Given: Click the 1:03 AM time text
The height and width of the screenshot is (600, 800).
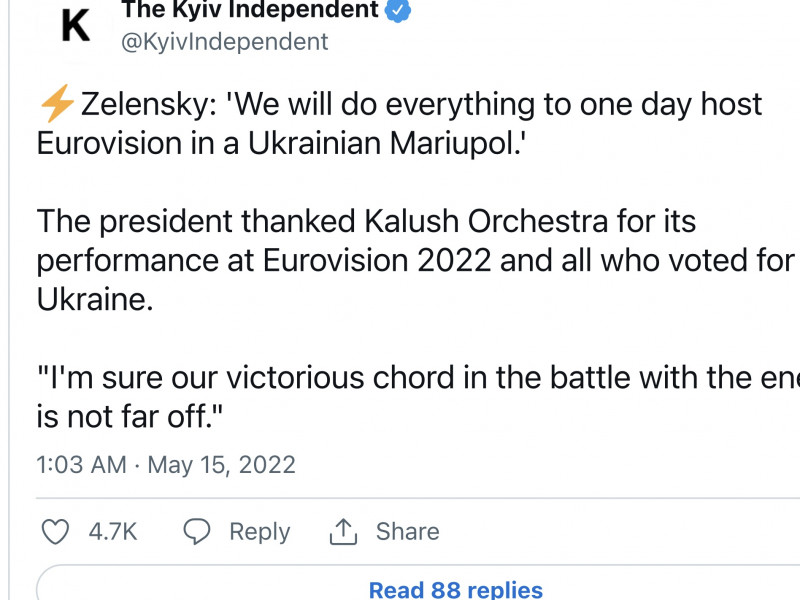Looking at the screenshot, I should click(80, 464).
